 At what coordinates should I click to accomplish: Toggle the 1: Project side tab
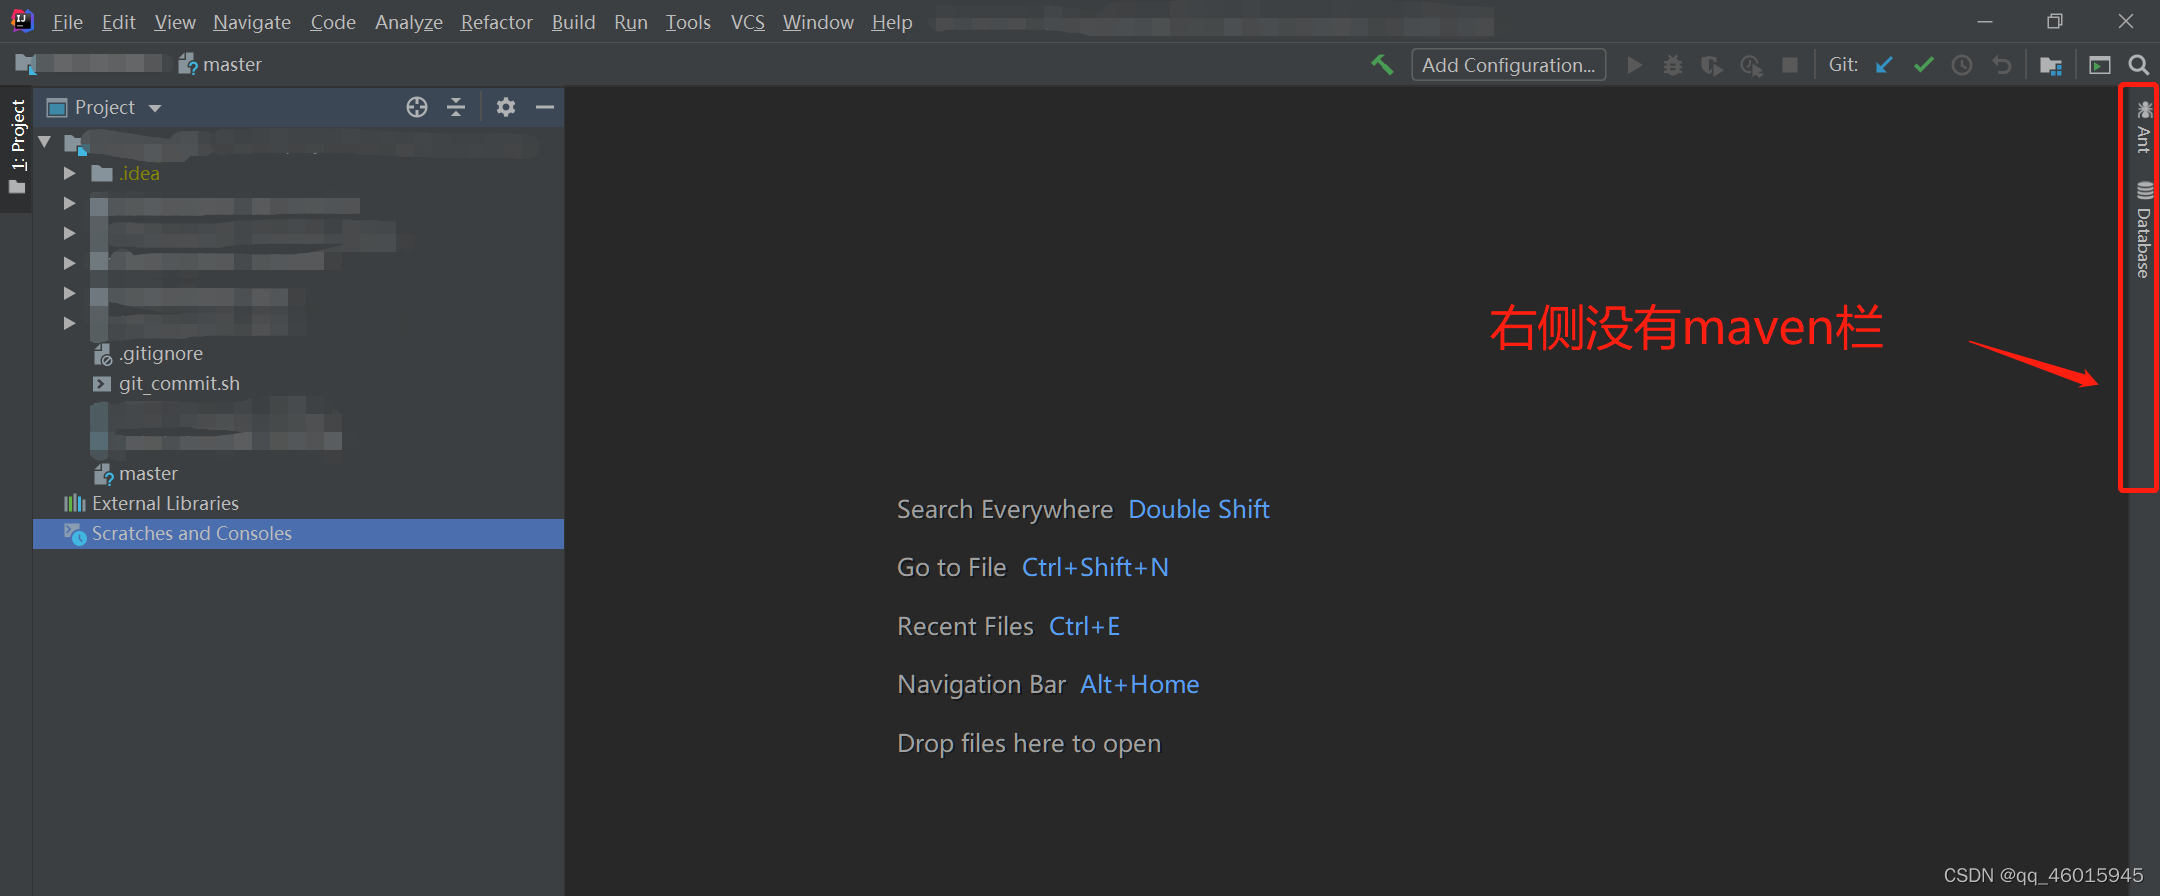coord(17,147)
